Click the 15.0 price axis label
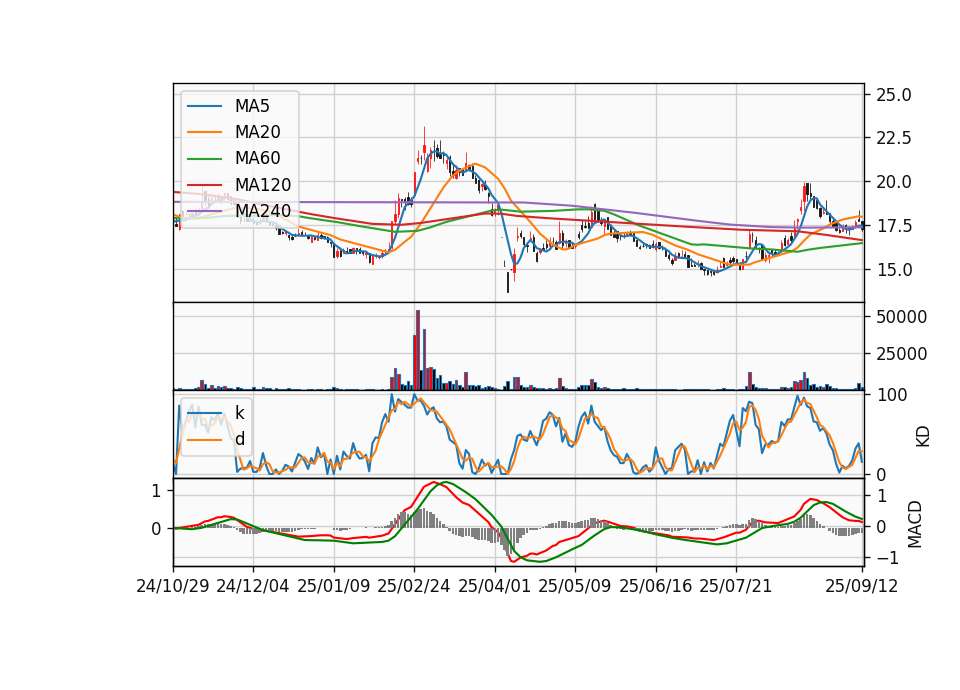960x690 pixels. pos(894,269)
